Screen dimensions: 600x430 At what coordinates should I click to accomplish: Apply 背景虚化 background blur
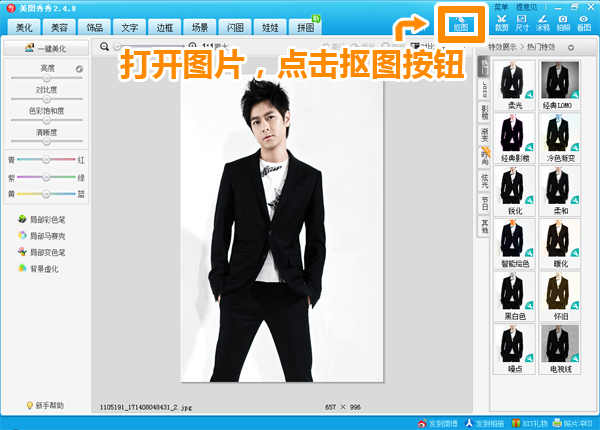38,269
